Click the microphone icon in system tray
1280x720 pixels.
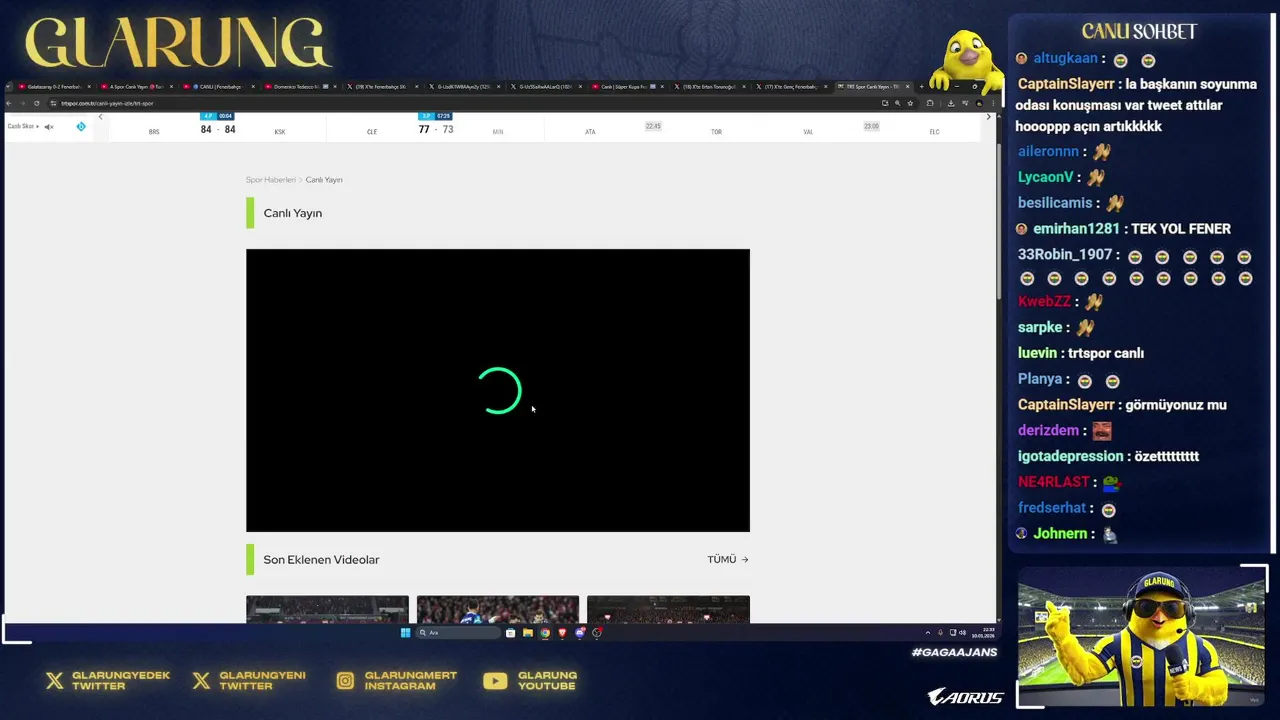click(x=939, y=633)
